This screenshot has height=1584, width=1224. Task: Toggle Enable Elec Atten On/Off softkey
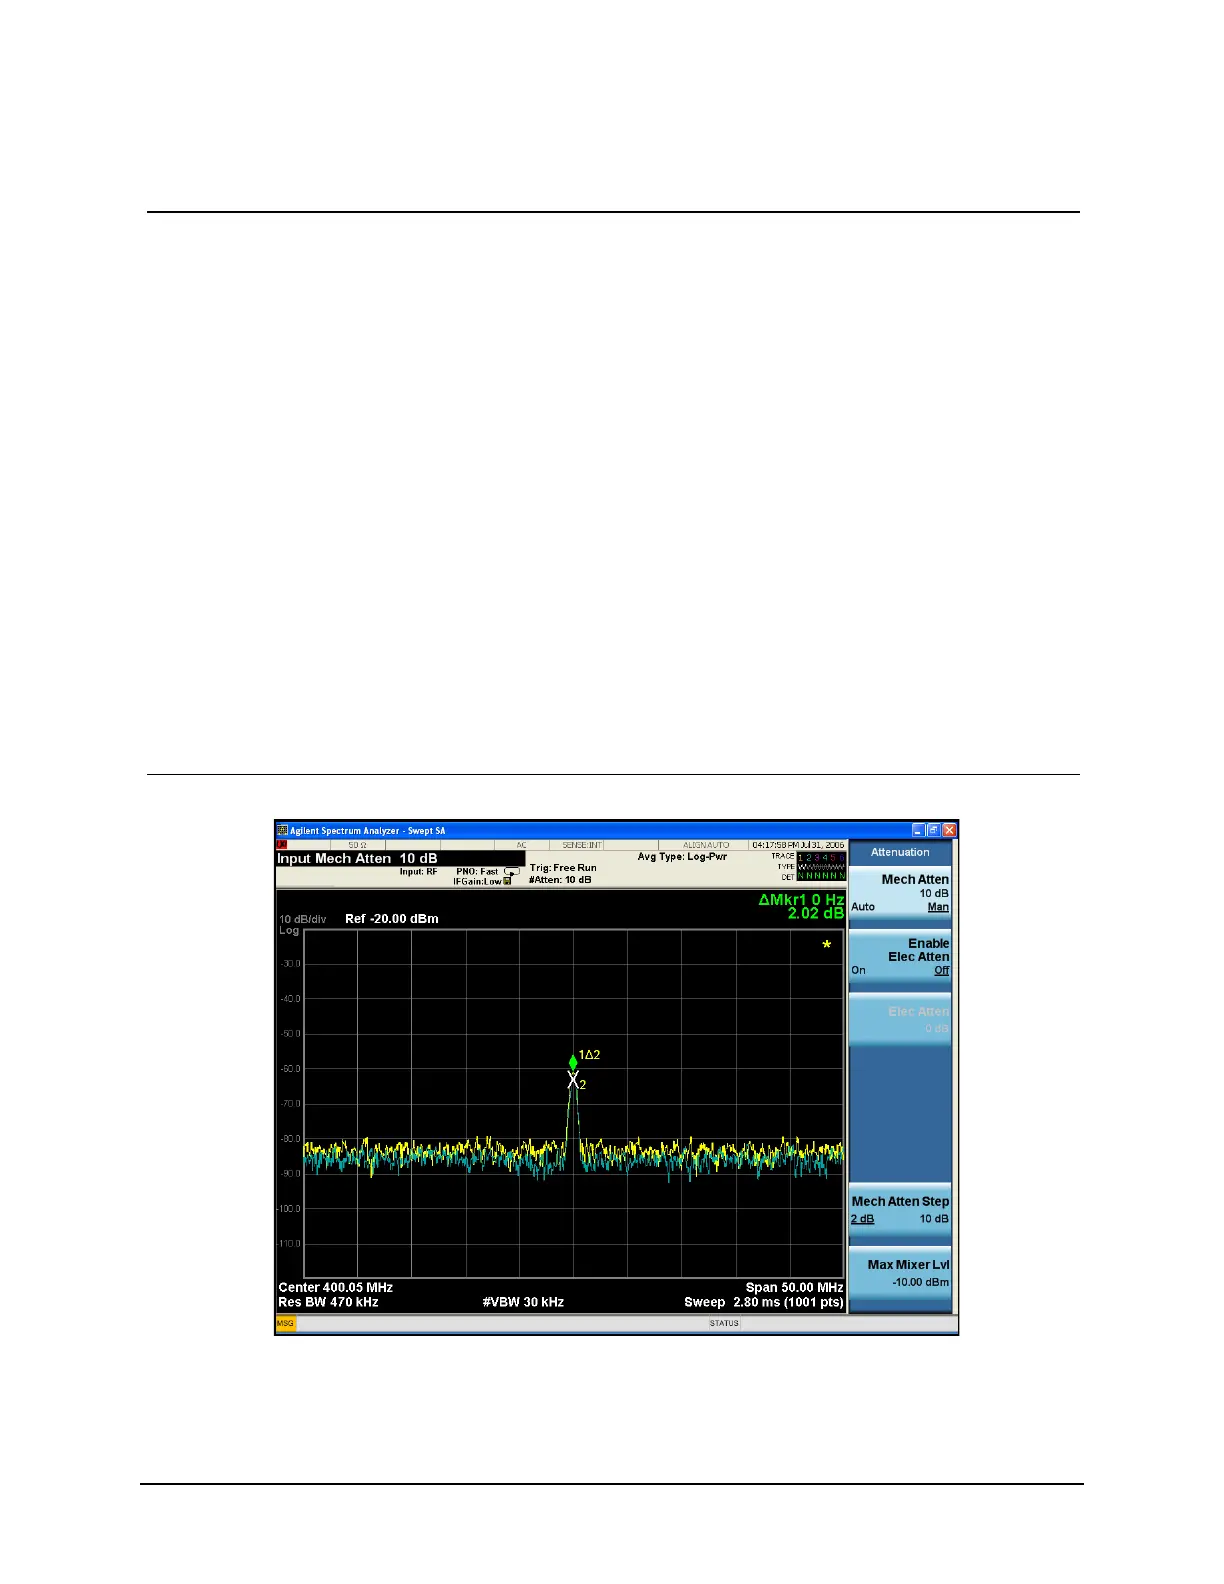click(x=900, y=956)
